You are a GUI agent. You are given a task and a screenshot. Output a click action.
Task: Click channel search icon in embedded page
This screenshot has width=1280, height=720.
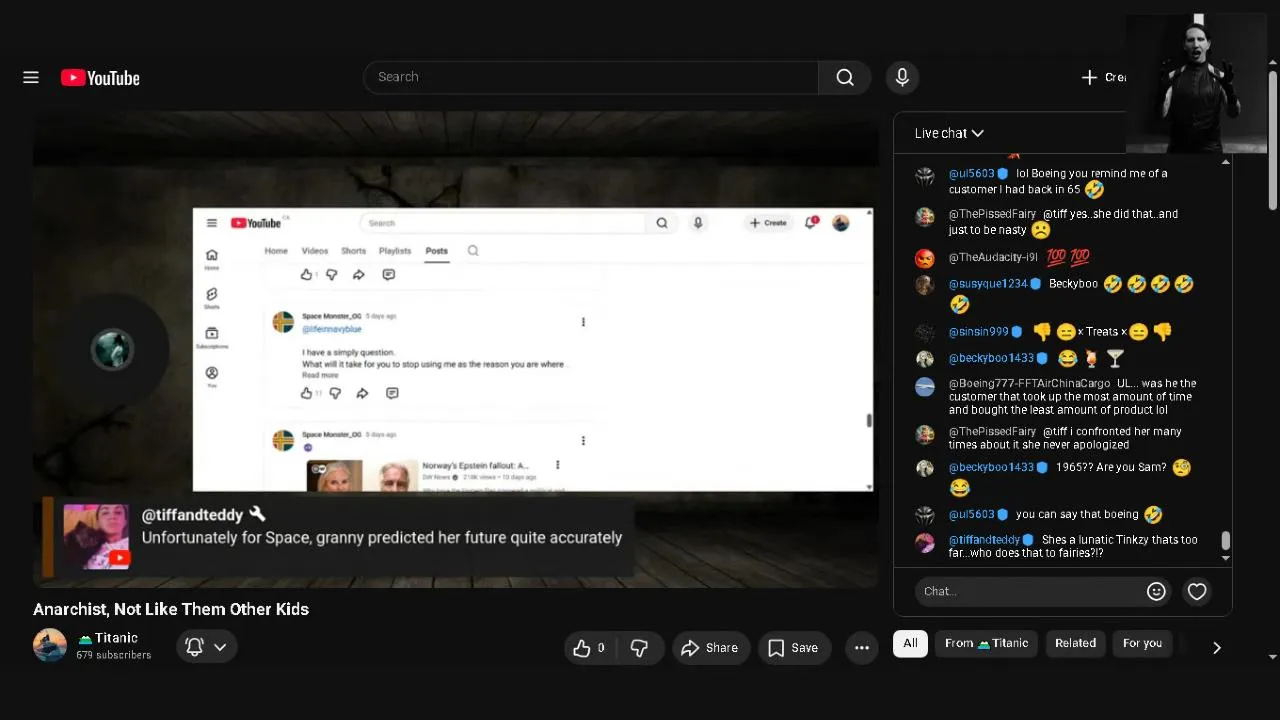click(473, 251)
